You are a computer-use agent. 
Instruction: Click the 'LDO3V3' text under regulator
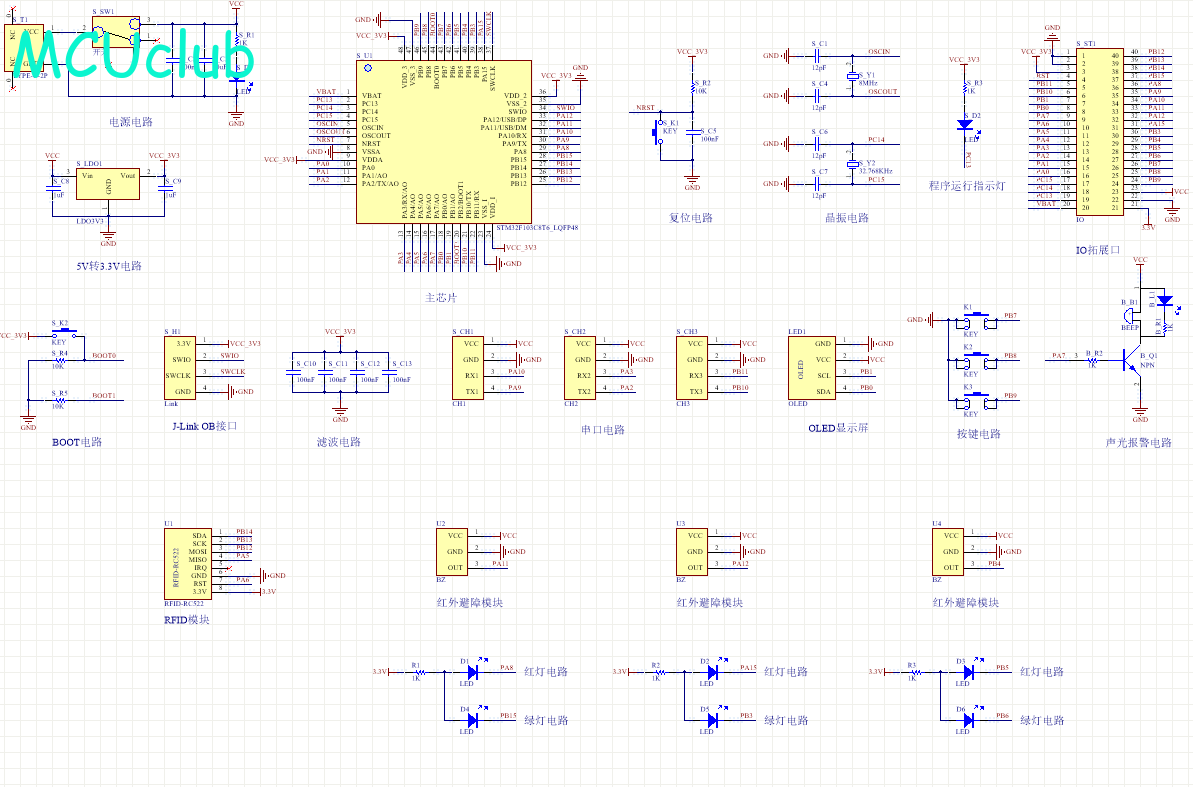[x=90, y=221]
